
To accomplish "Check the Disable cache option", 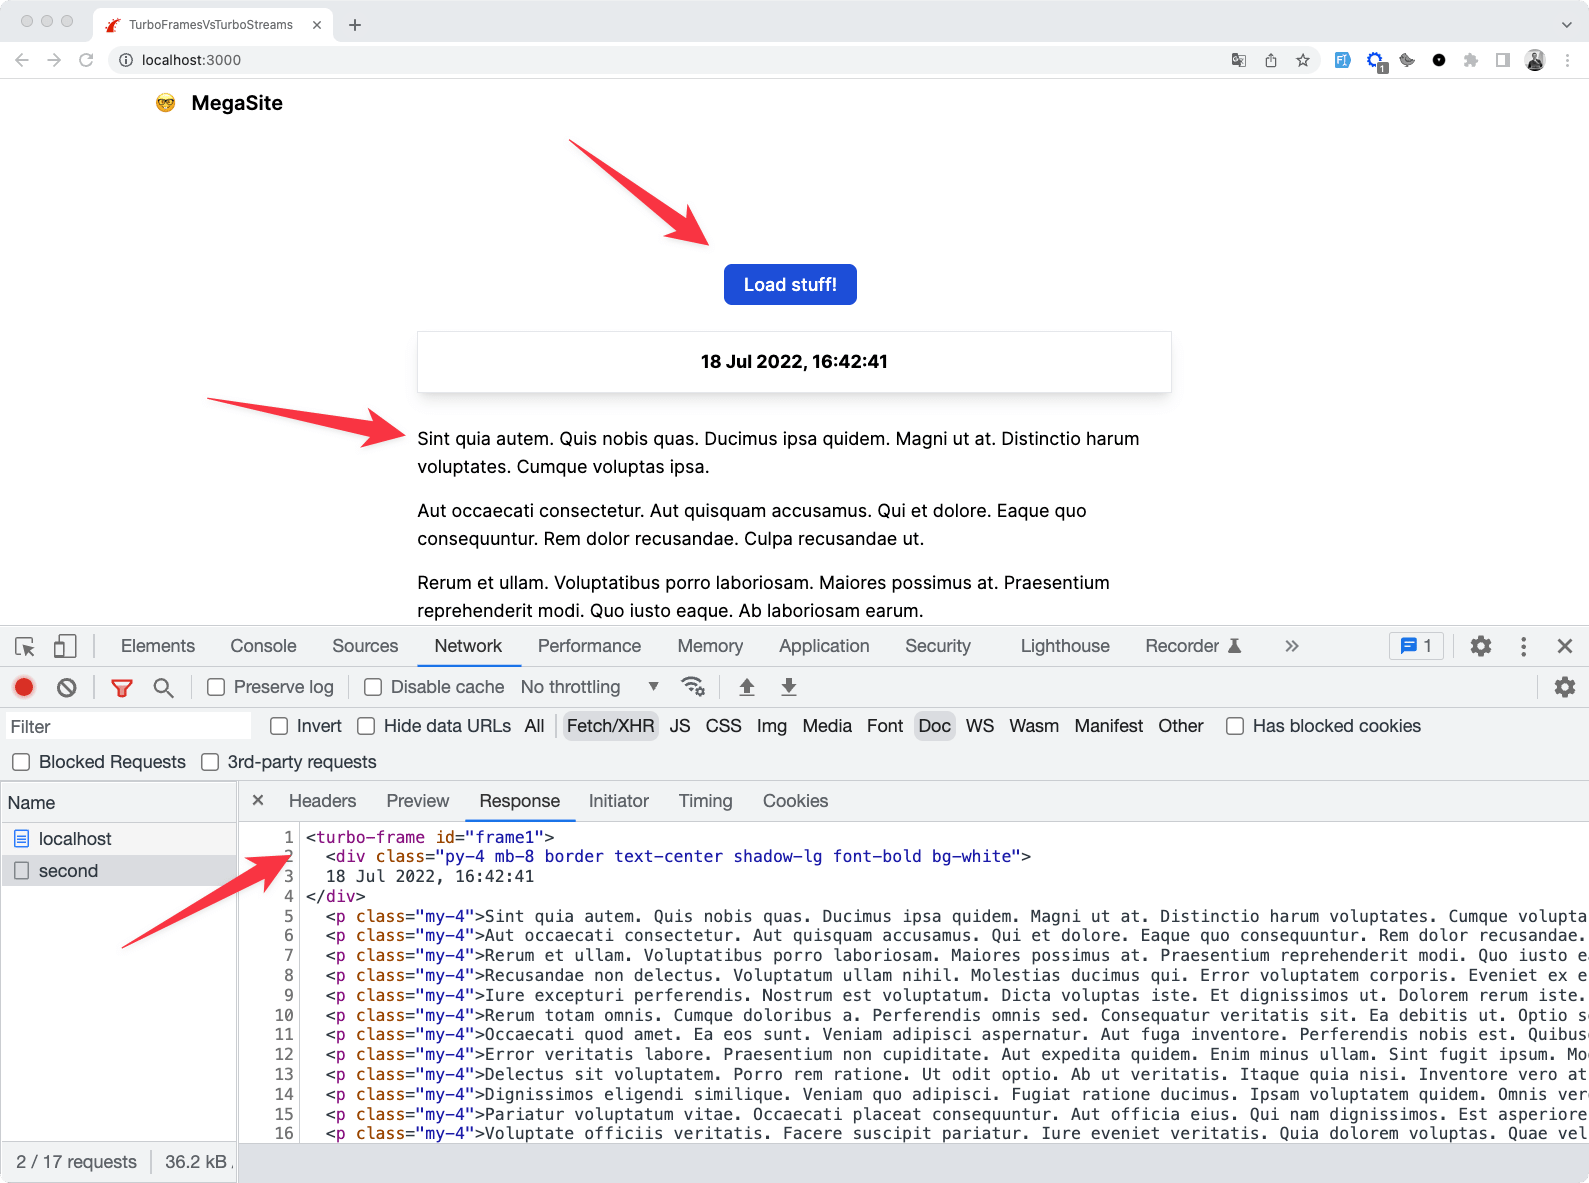I will 373,687.
